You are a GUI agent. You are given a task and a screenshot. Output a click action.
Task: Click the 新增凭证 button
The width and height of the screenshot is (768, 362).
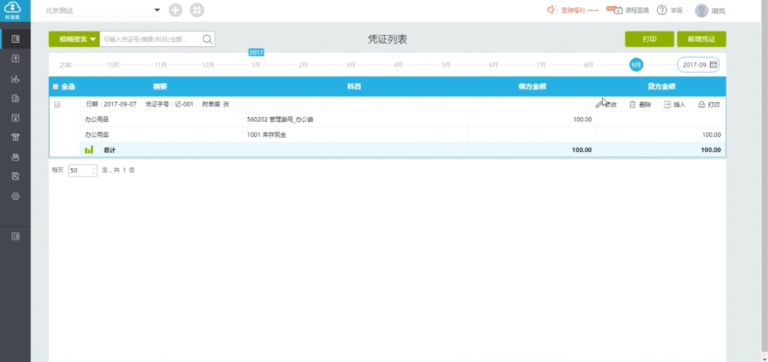click(701, 39)
